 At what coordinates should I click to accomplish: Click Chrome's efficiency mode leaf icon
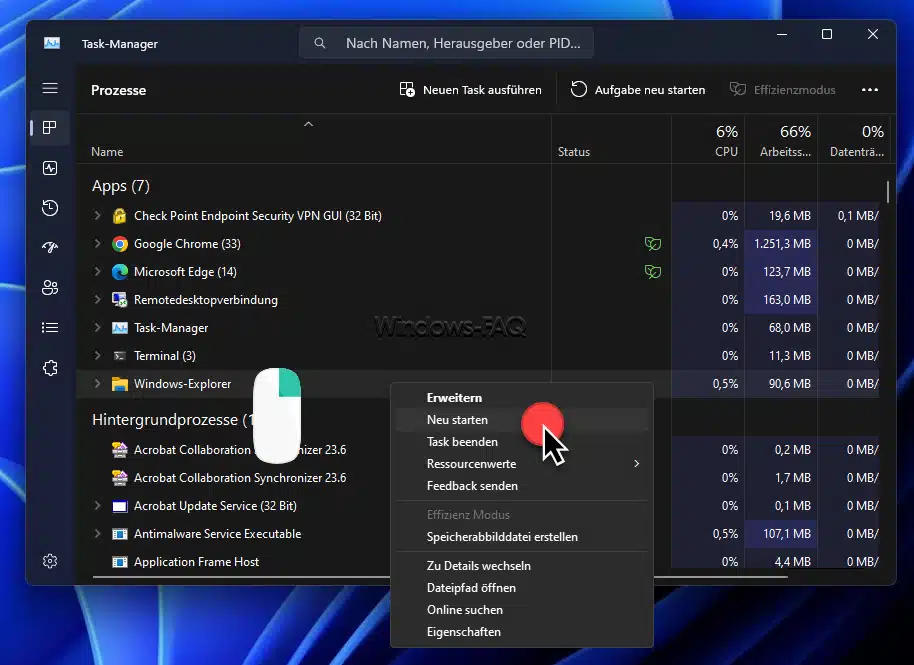pos(652,244)
